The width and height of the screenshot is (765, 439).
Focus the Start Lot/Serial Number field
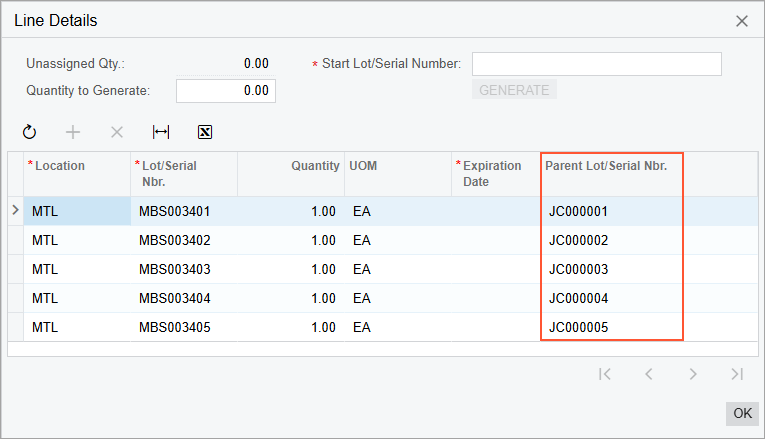click(x=596, y=64)
